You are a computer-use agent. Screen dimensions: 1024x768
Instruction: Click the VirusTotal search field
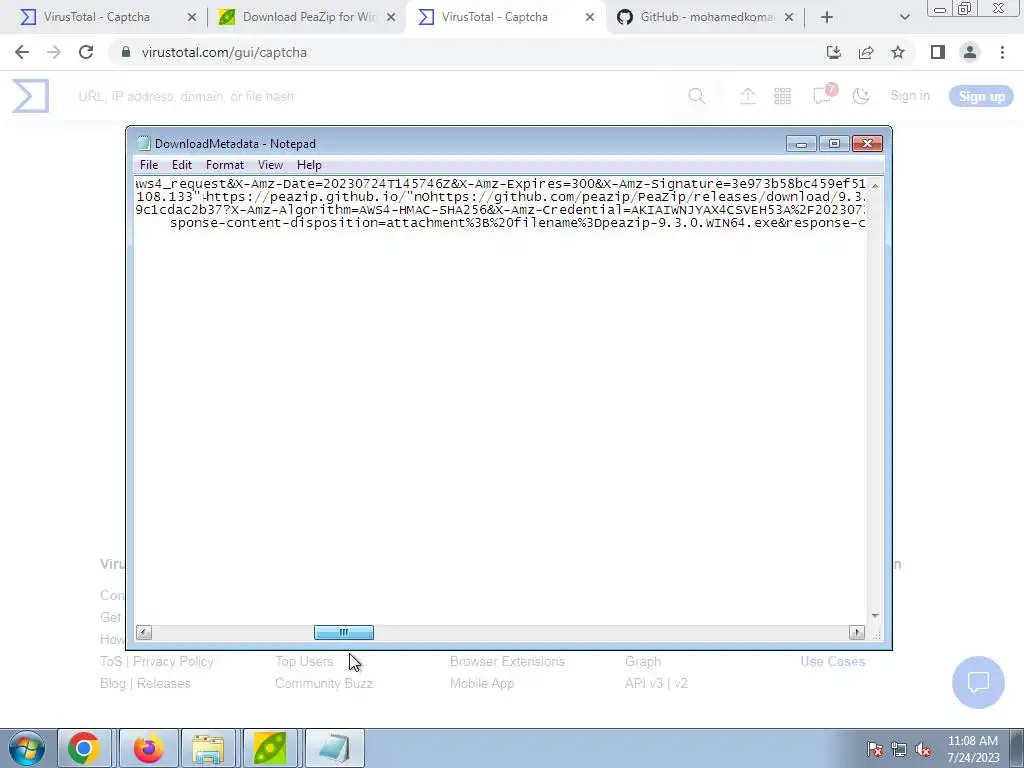pyautogui.click(x=372, y=97)
